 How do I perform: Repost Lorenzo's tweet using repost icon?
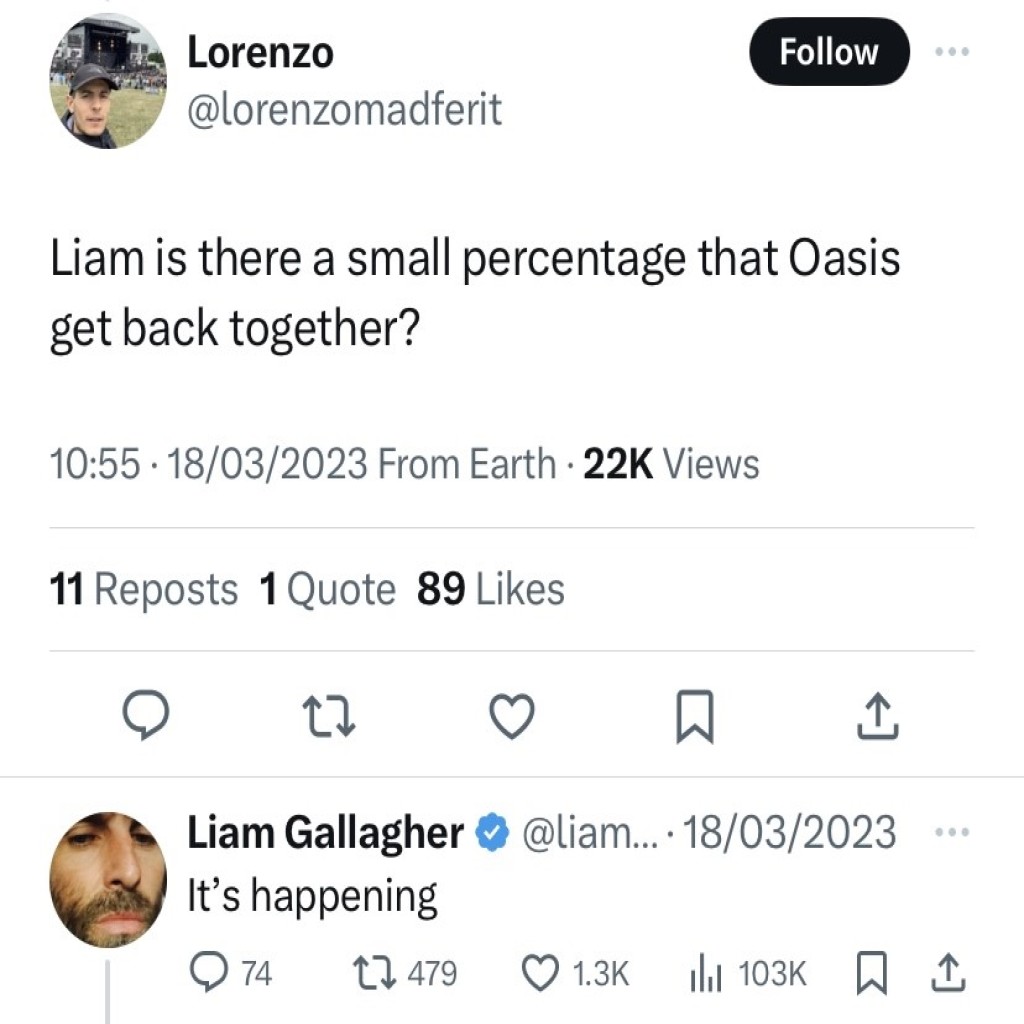coord(328,717)
